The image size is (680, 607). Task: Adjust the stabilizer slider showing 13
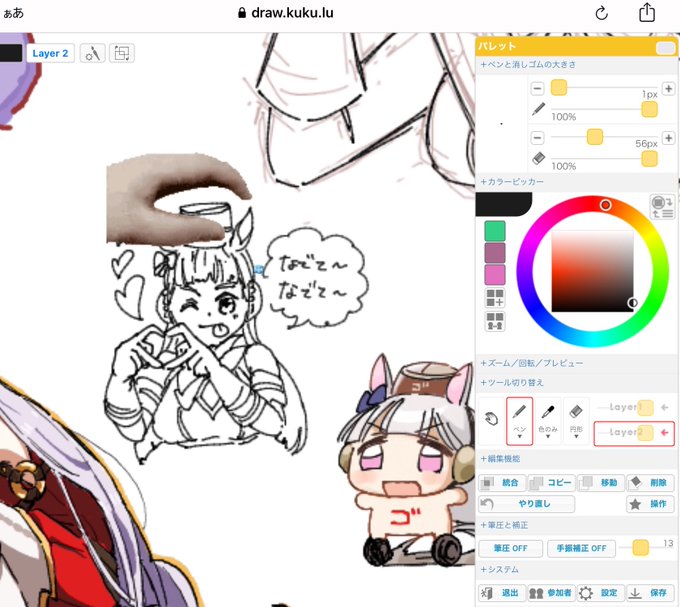(x=640, y=548)
